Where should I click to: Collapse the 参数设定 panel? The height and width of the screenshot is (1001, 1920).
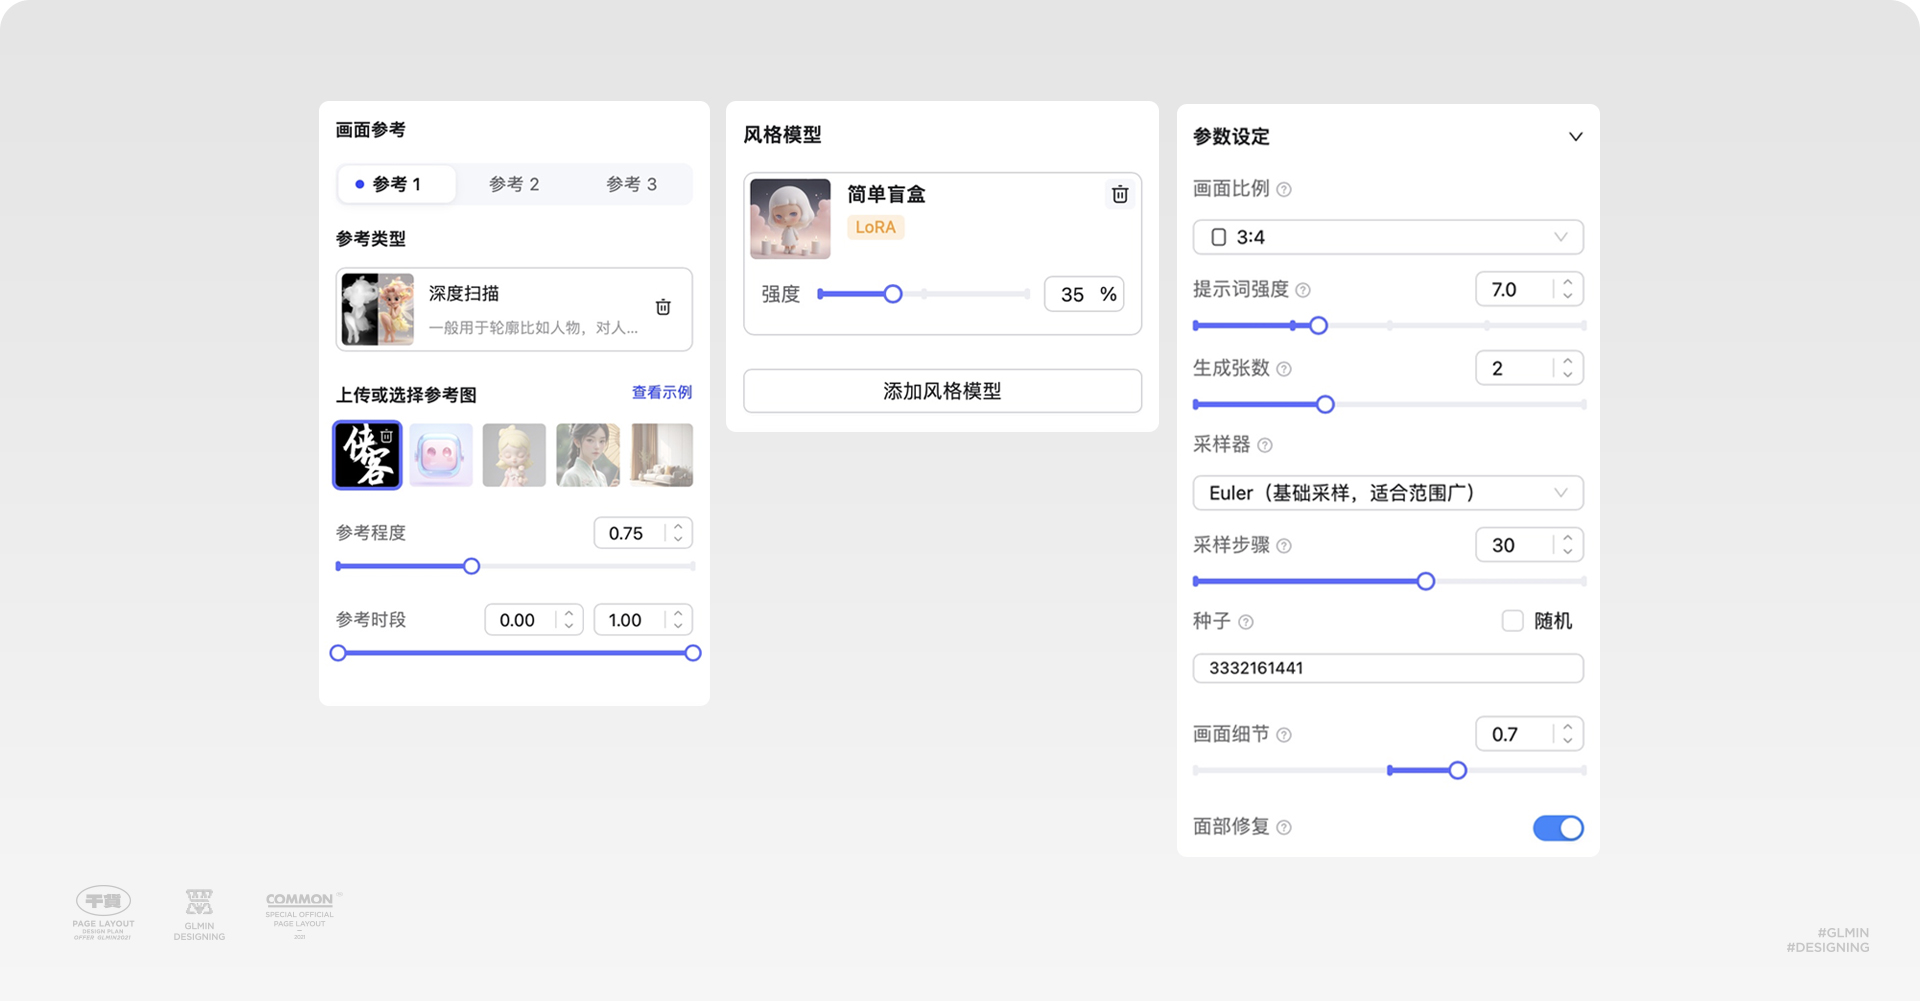click(1576, 136)
